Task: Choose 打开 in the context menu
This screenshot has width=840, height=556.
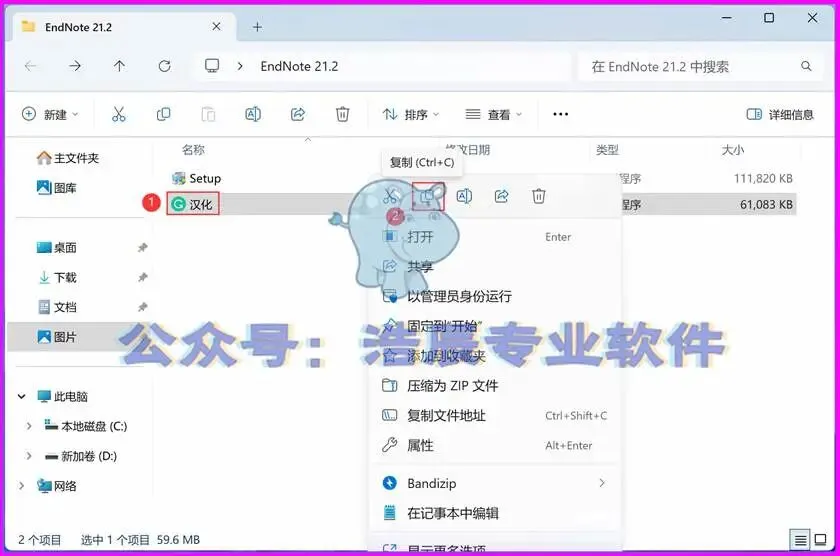Action: (x=496, y=237)
